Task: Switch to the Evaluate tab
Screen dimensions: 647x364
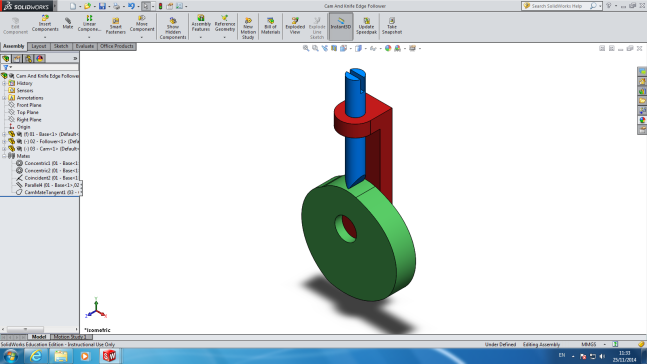Action: [85, 46]
